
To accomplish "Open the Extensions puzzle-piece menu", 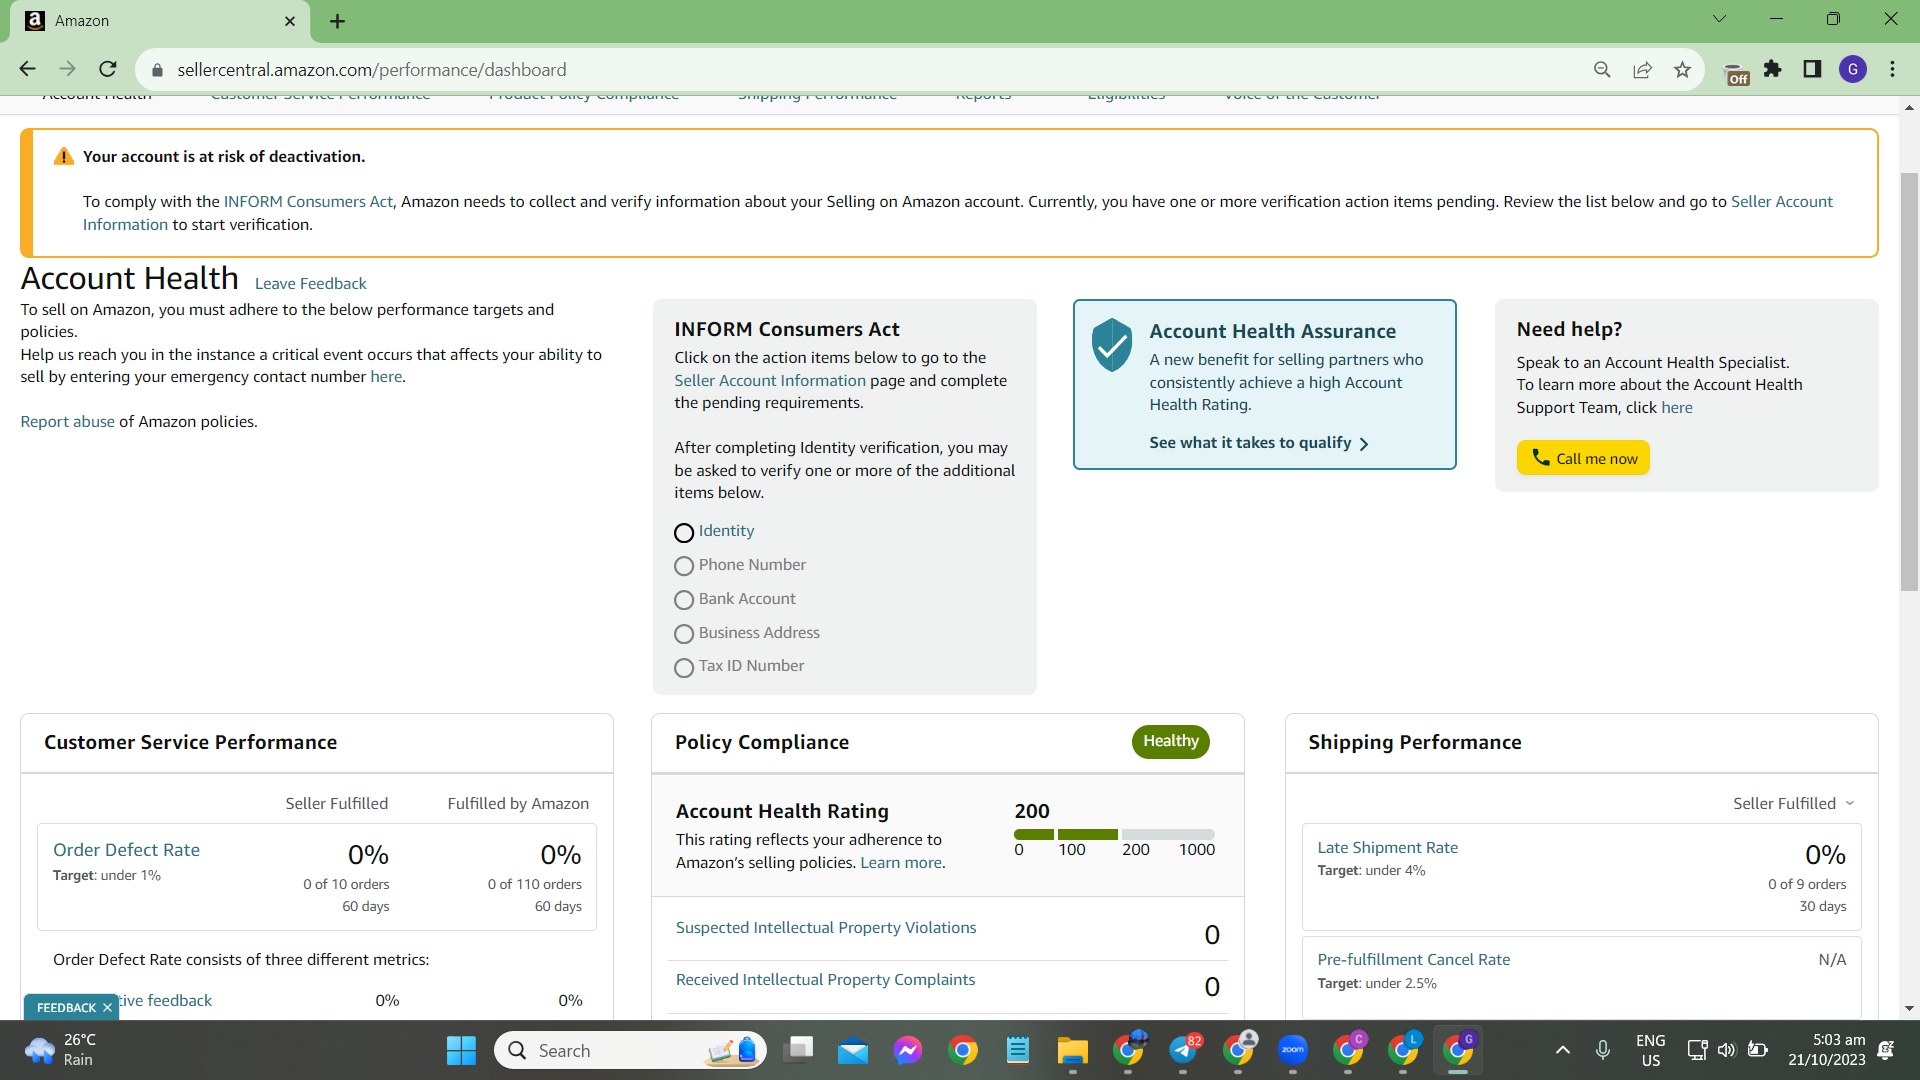I will pyautogui.click(x=1773, y=69).
